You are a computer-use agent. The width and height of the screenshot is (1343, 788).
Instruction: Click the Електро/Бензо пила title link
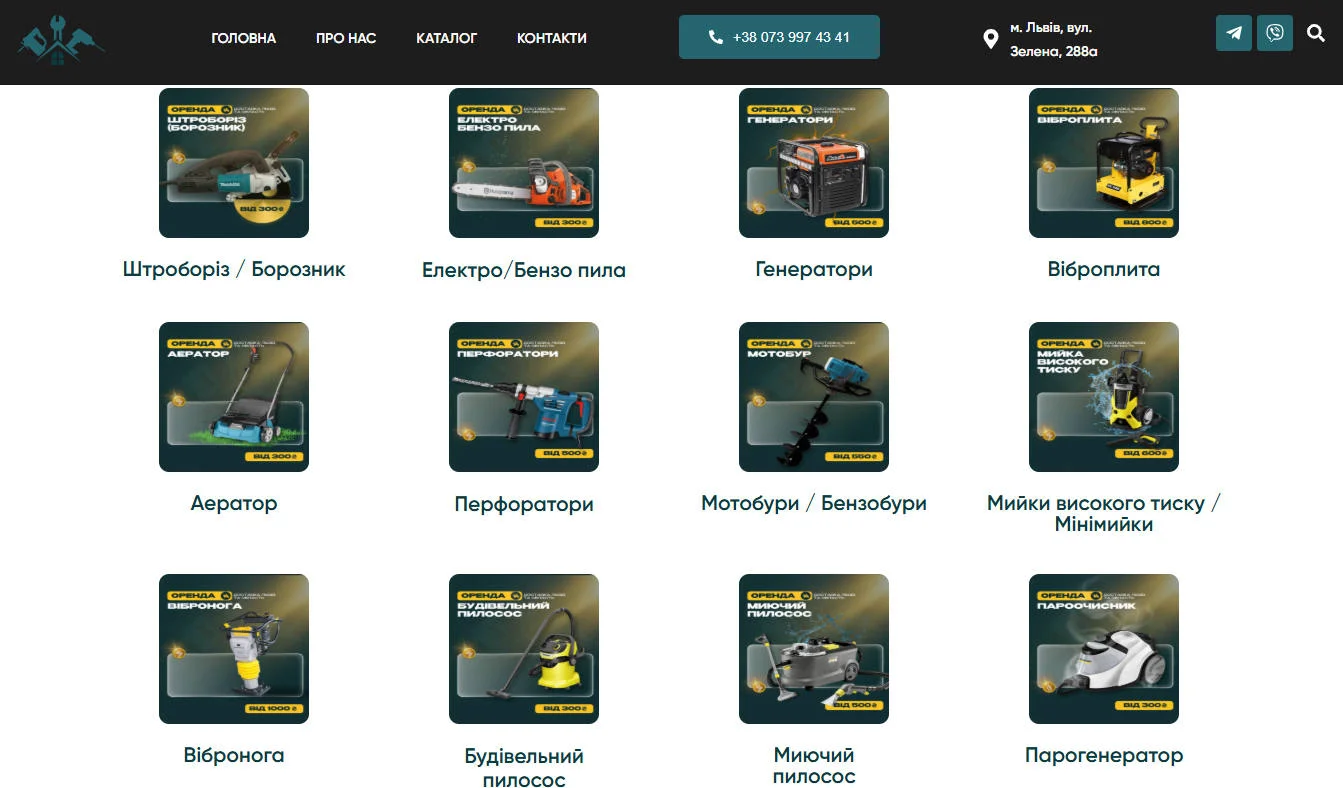[x=524, y=270]
